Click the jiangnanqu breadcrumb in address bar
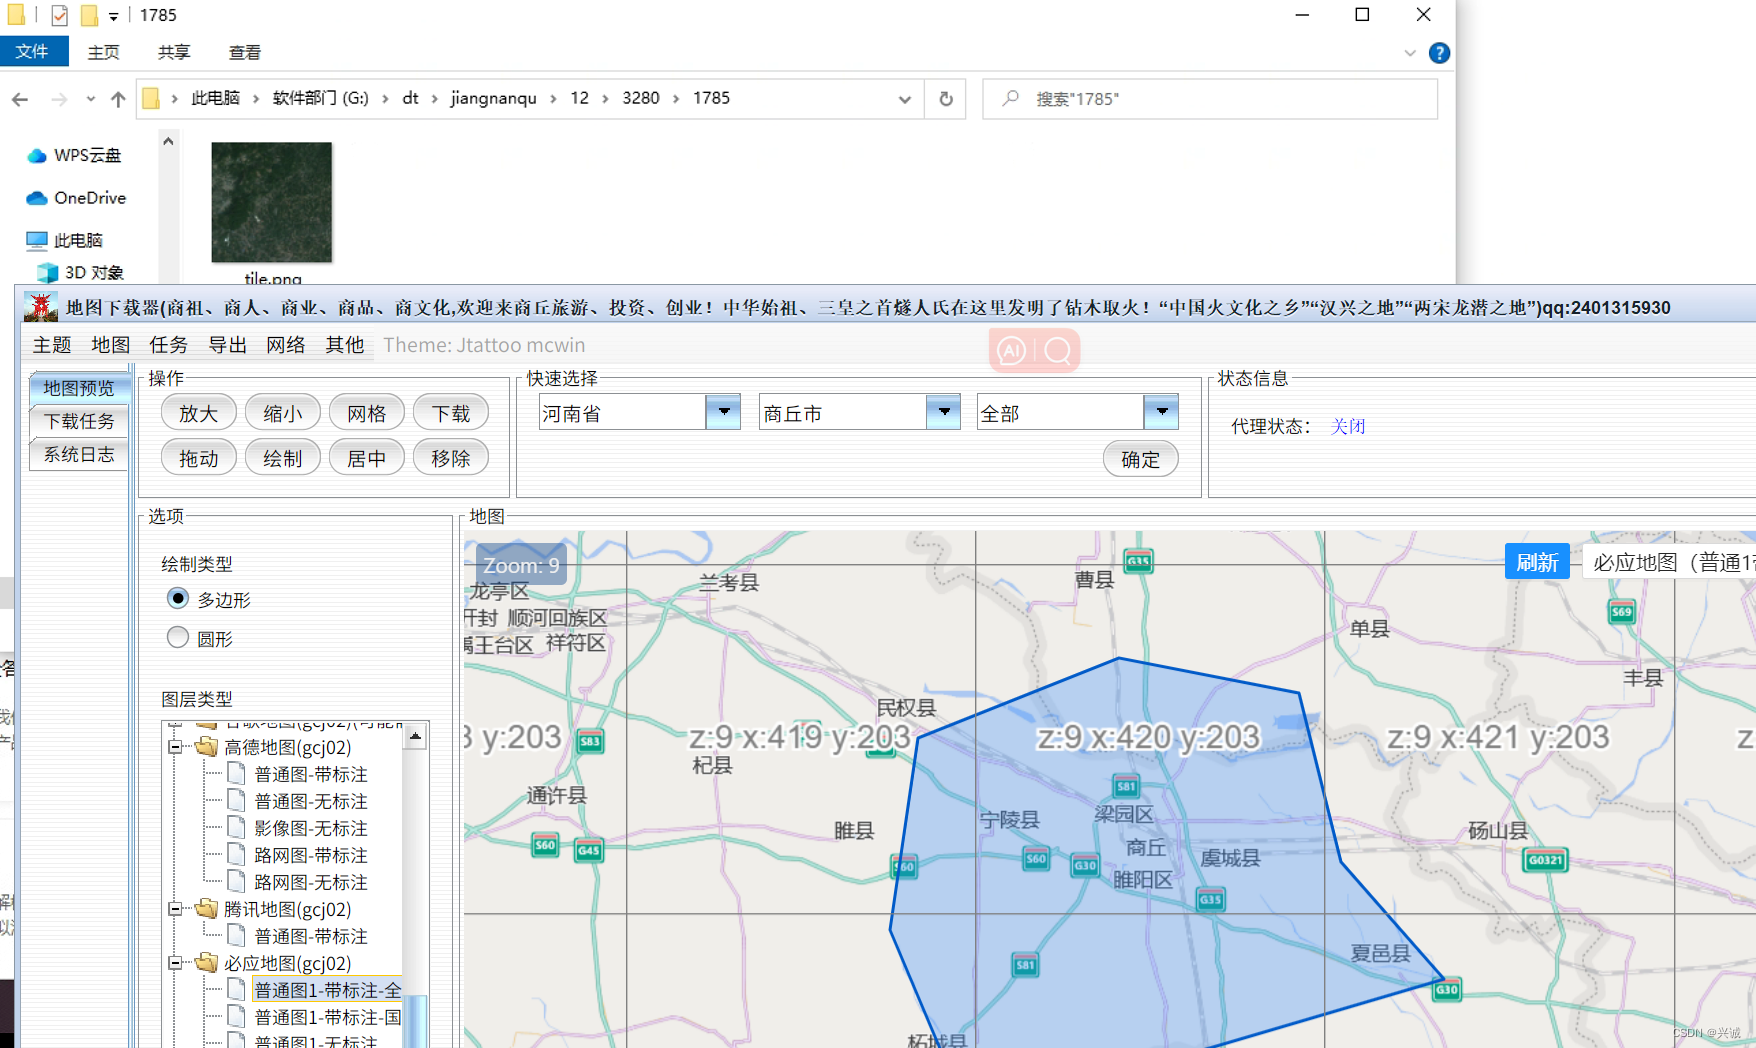The height and width of the screenshot is (1048, 1756). 494,98
